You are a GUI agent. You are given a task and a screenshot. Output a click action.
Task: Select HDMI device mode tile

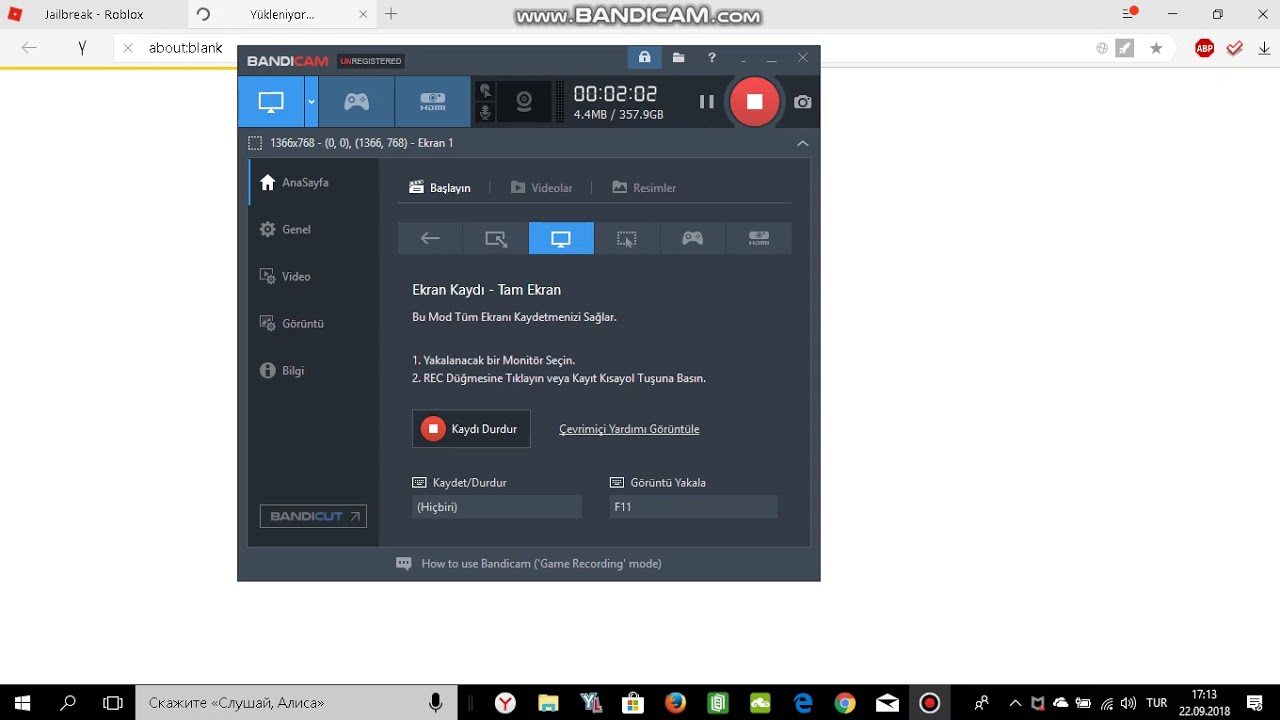click(x=759, y=238)
